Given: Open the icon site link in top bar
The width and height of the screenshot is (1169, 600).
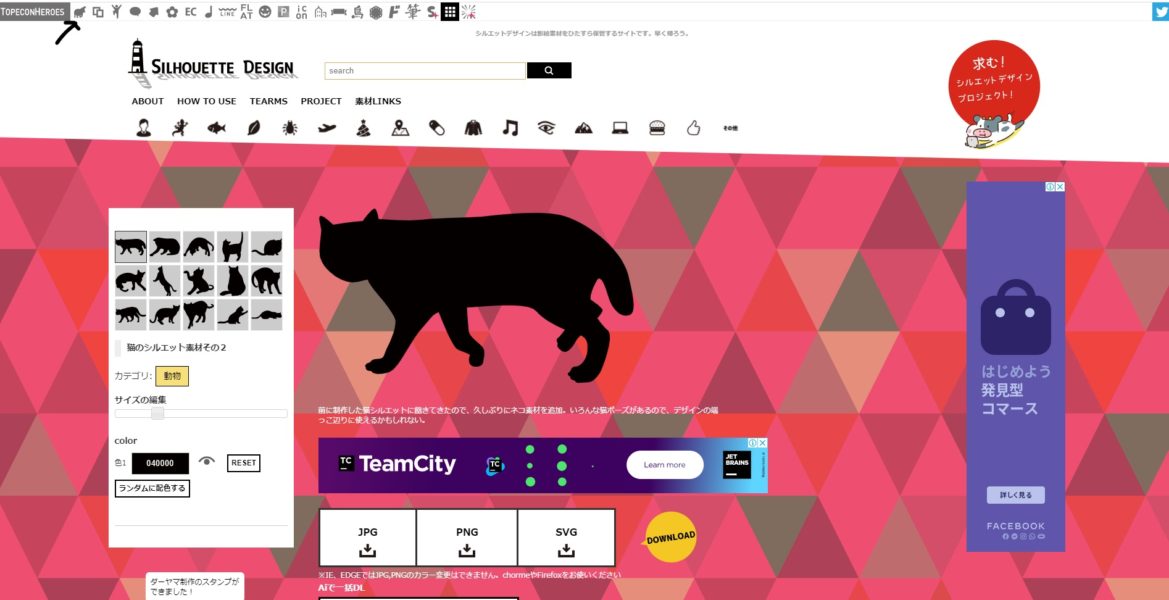Looking at the screenshot, I should tap(301, 12).
